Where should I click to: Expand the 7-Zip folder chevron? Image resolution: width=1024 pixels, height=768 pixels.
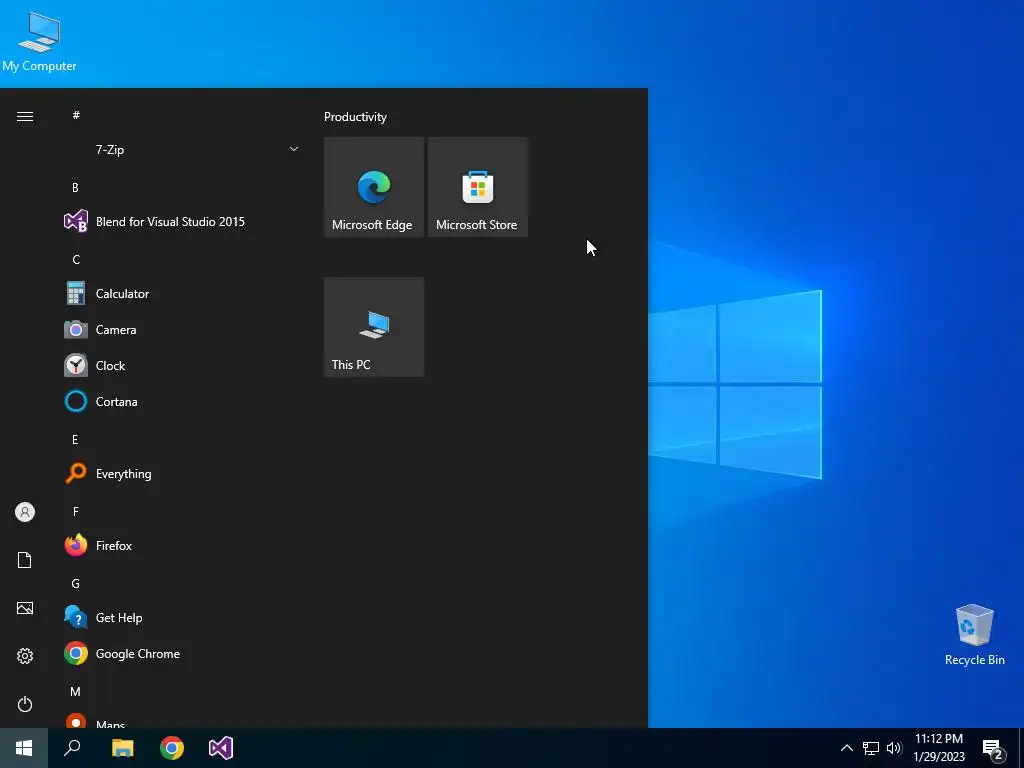[294, 150]
